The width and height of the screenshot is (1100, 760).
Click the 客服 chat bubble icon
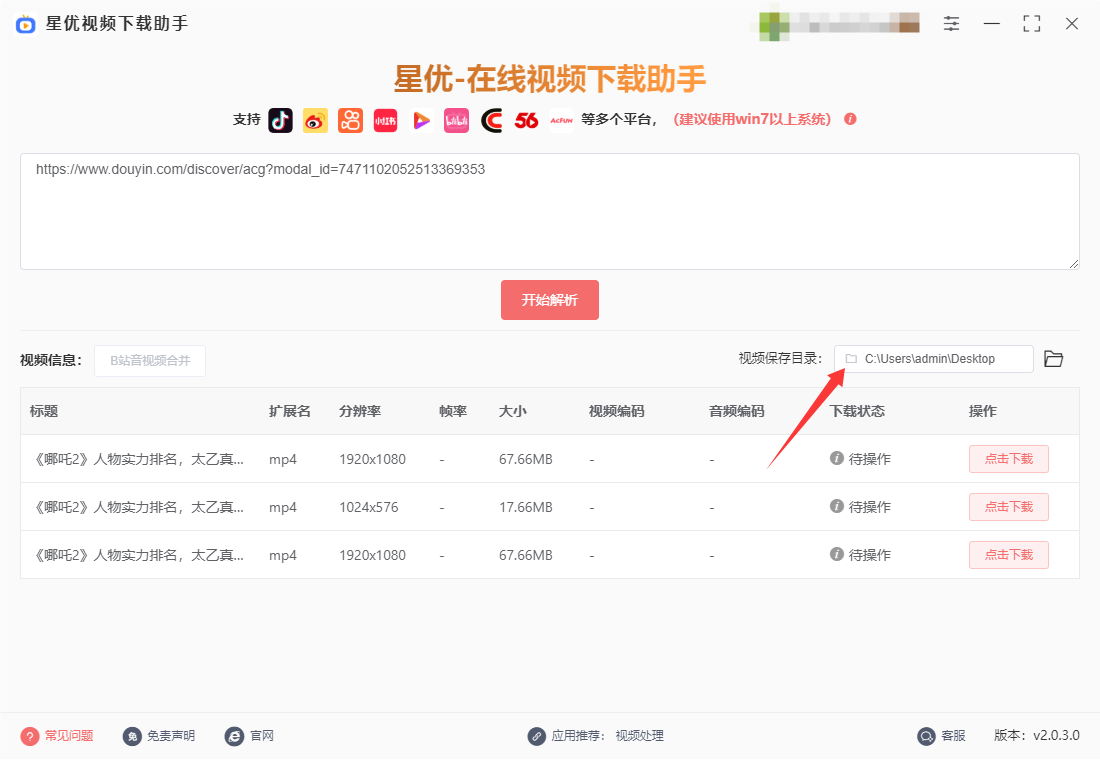[927, 736]
